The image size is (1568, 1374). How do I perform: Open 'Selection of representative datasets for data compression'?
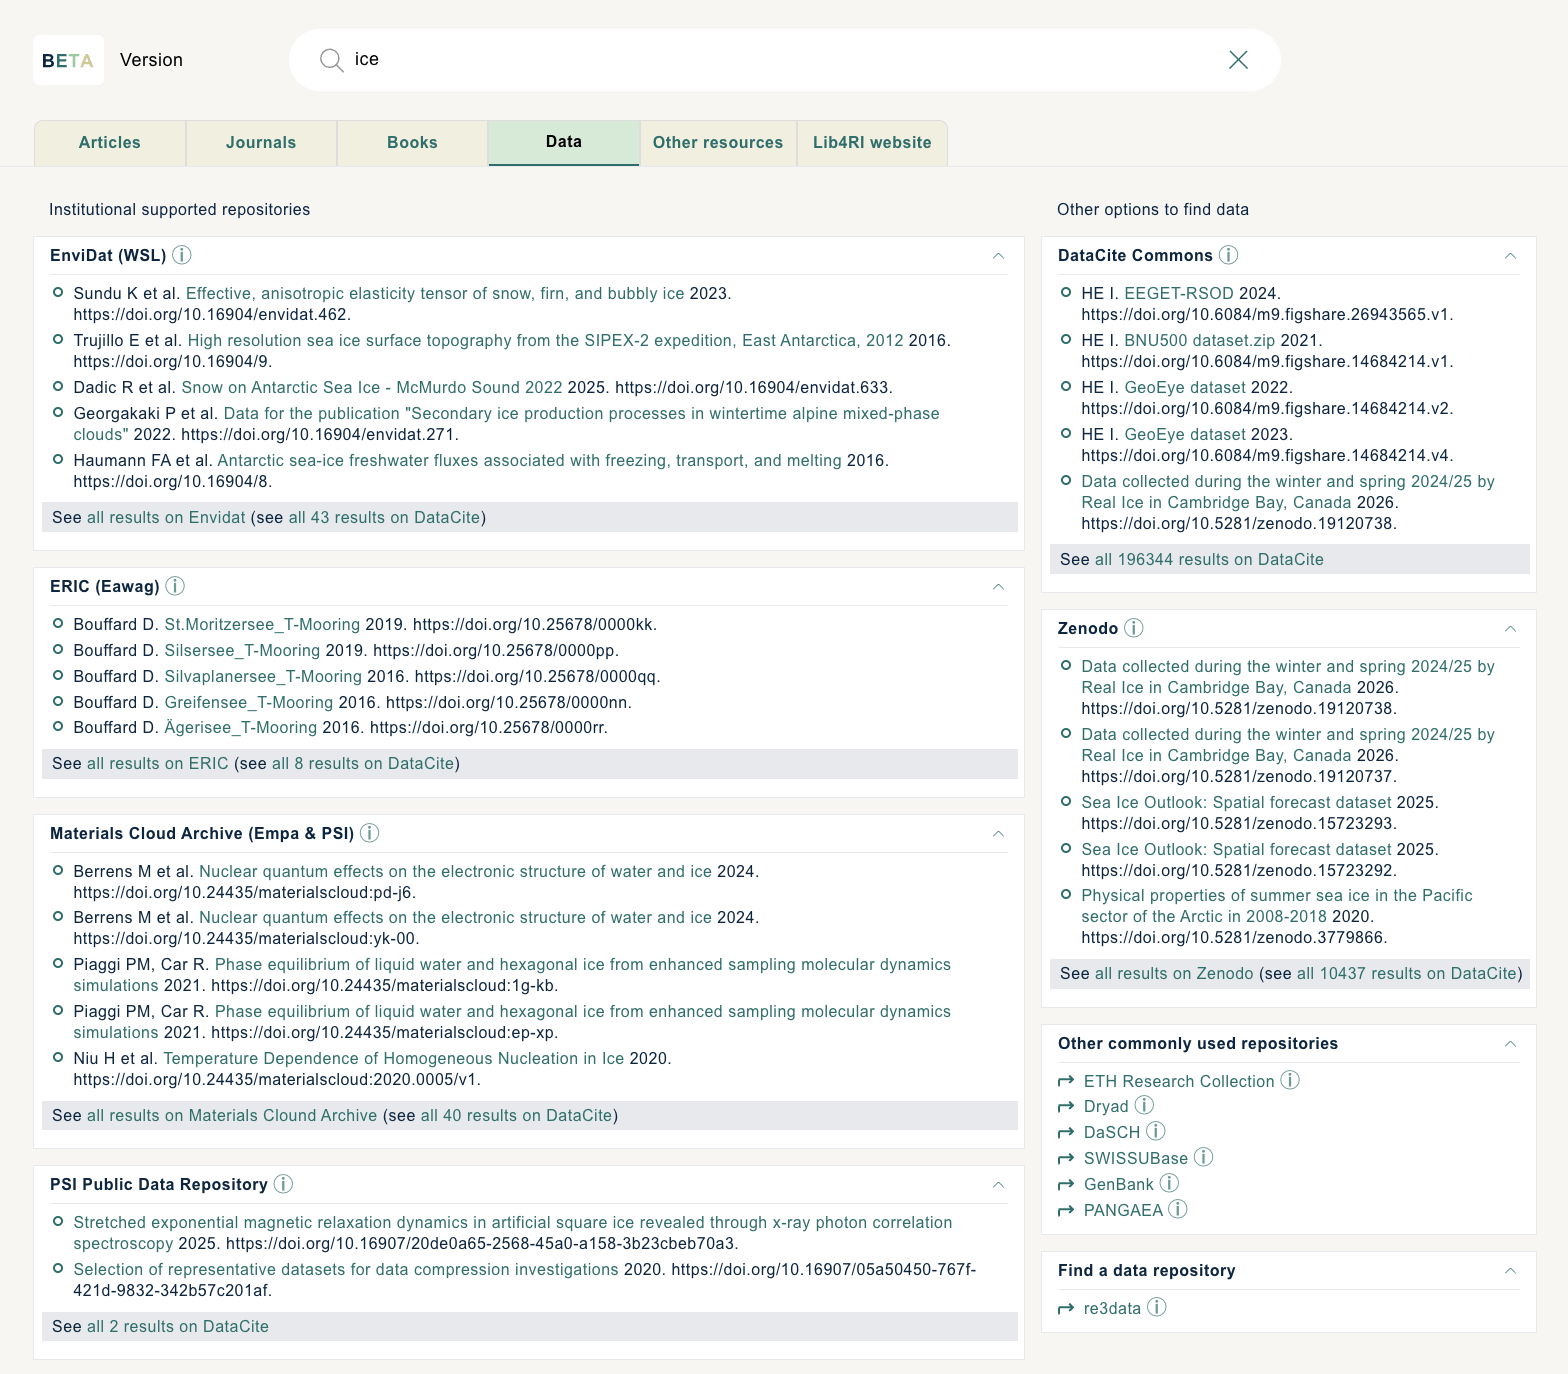(346, 1269)
